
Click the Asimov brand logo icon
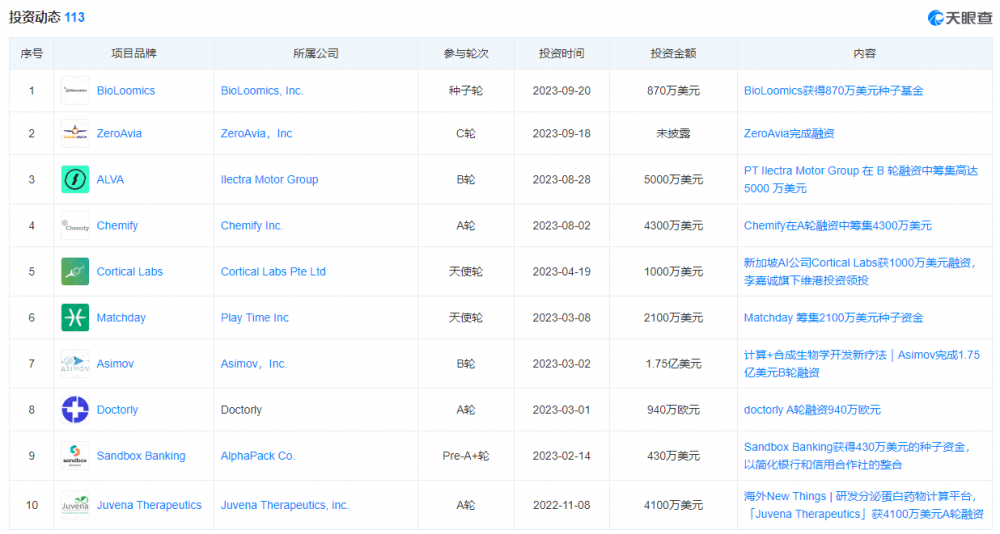coord(75,363)
